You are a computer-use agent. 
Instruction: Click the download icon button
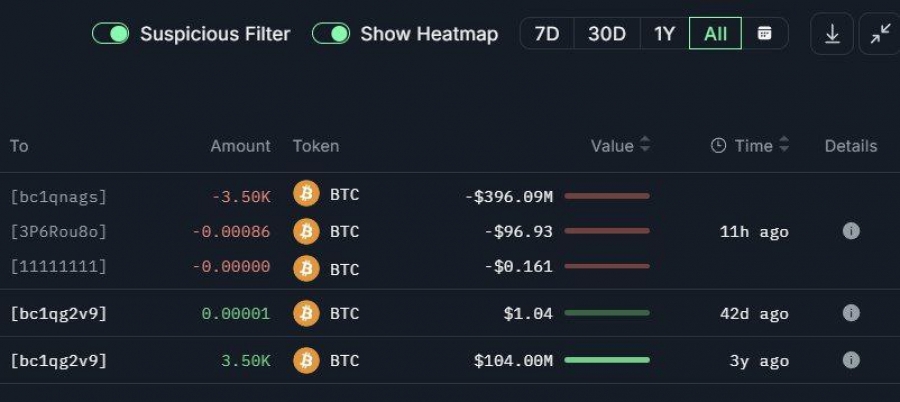(832, 34)
